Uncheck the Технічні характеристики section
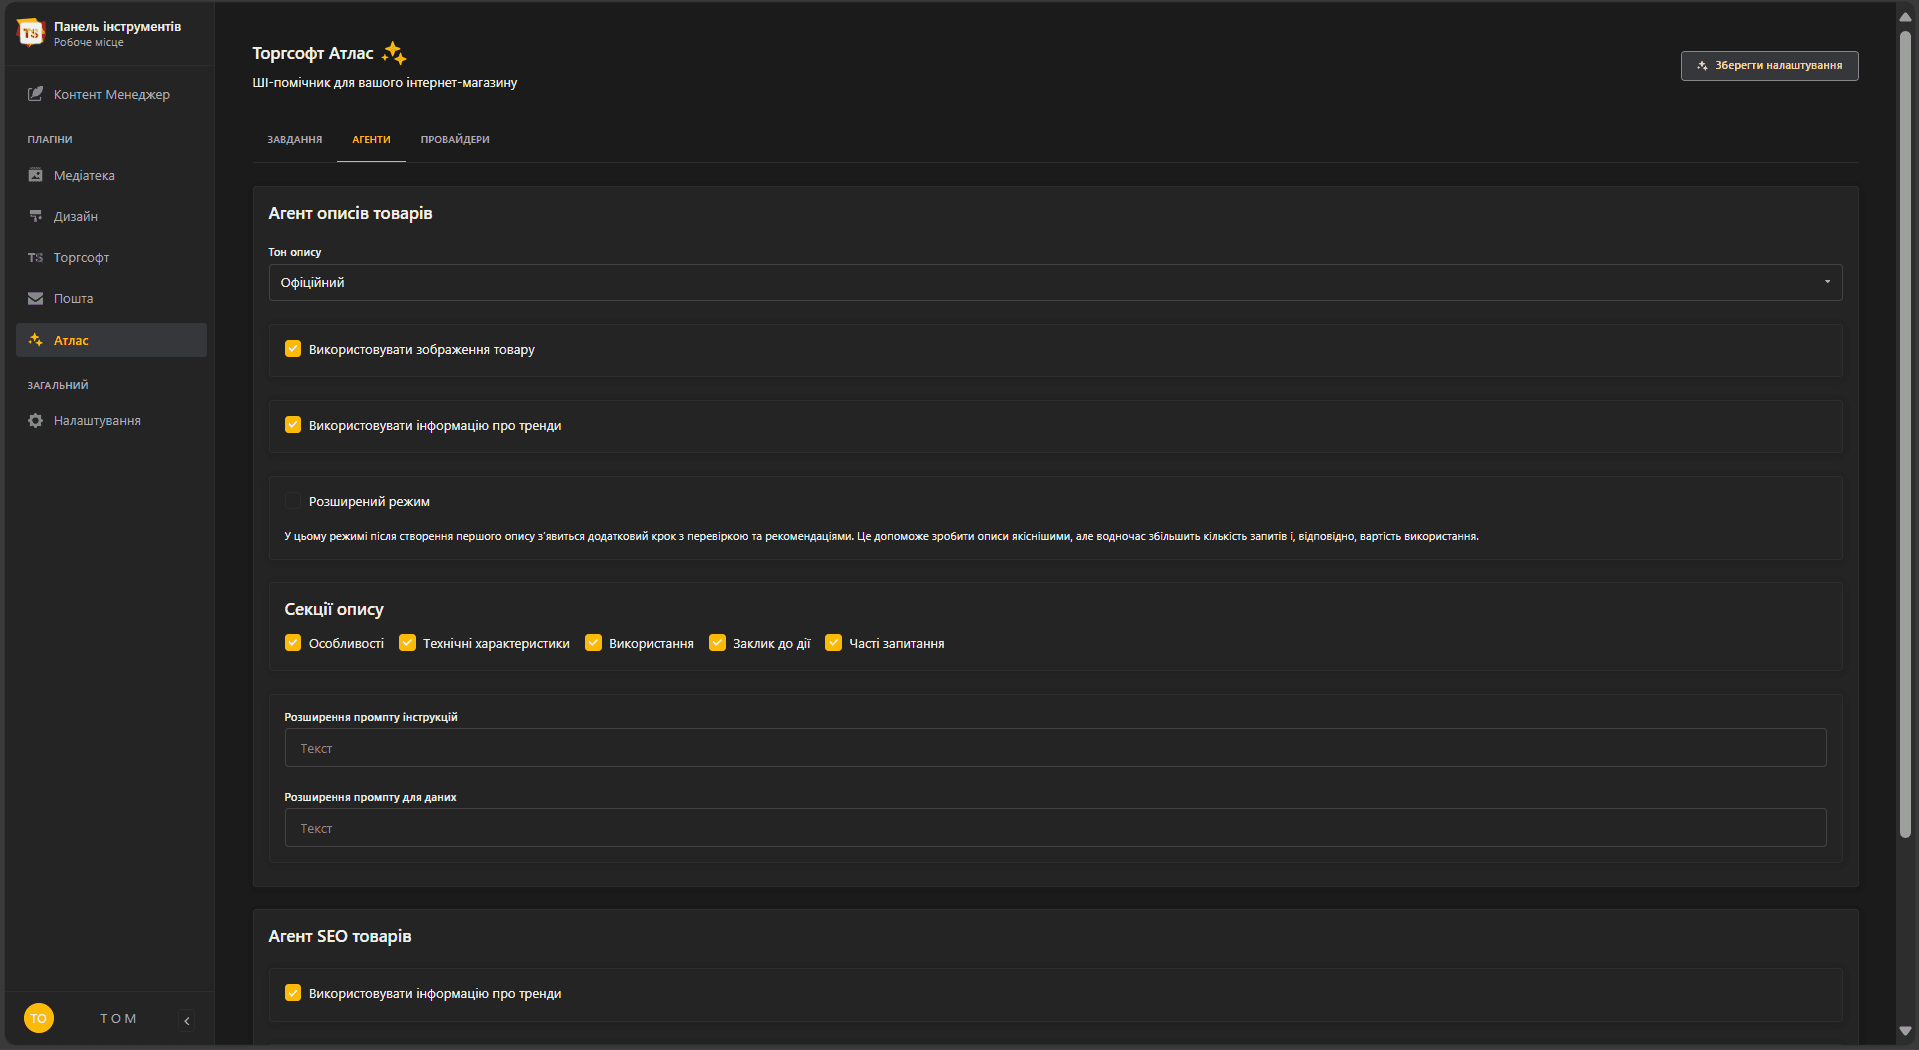Image resolution: width=1919 pixels, height=1050 pixels. (407, 643)
